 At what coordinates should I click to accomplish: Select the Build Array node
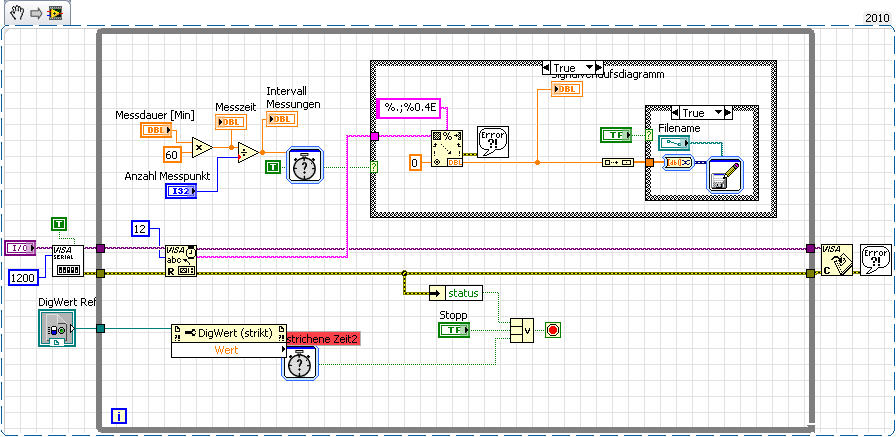(x=618, y=163)
